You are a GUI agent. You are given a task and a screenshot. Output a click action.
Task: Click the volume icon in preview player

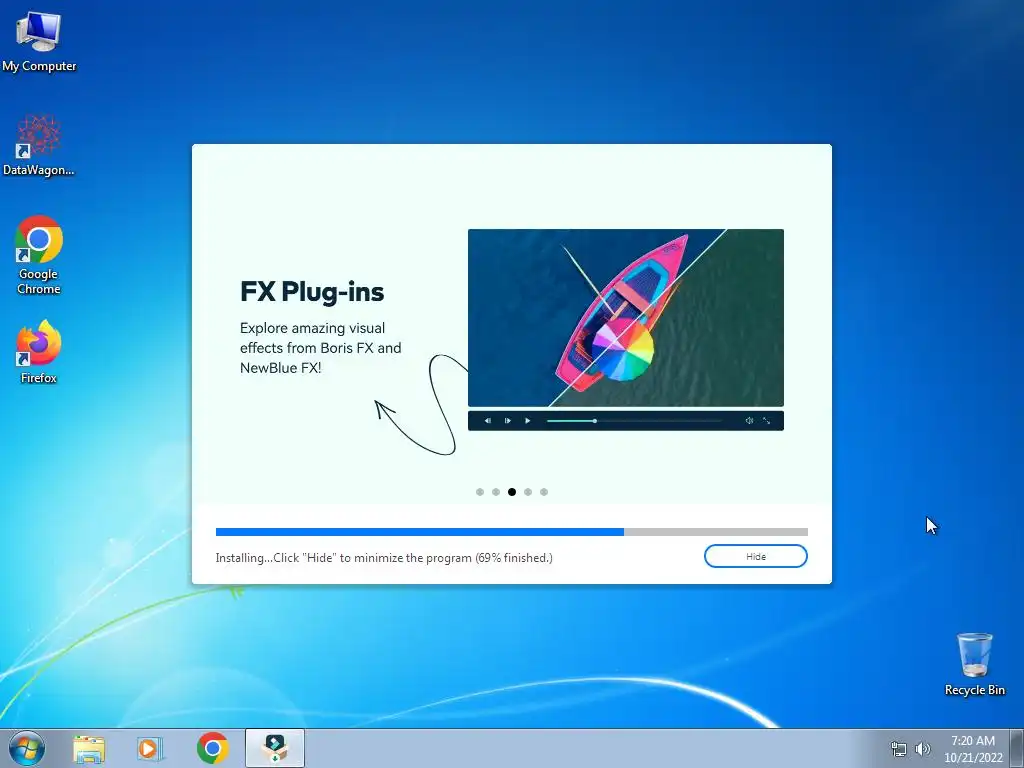749,421
